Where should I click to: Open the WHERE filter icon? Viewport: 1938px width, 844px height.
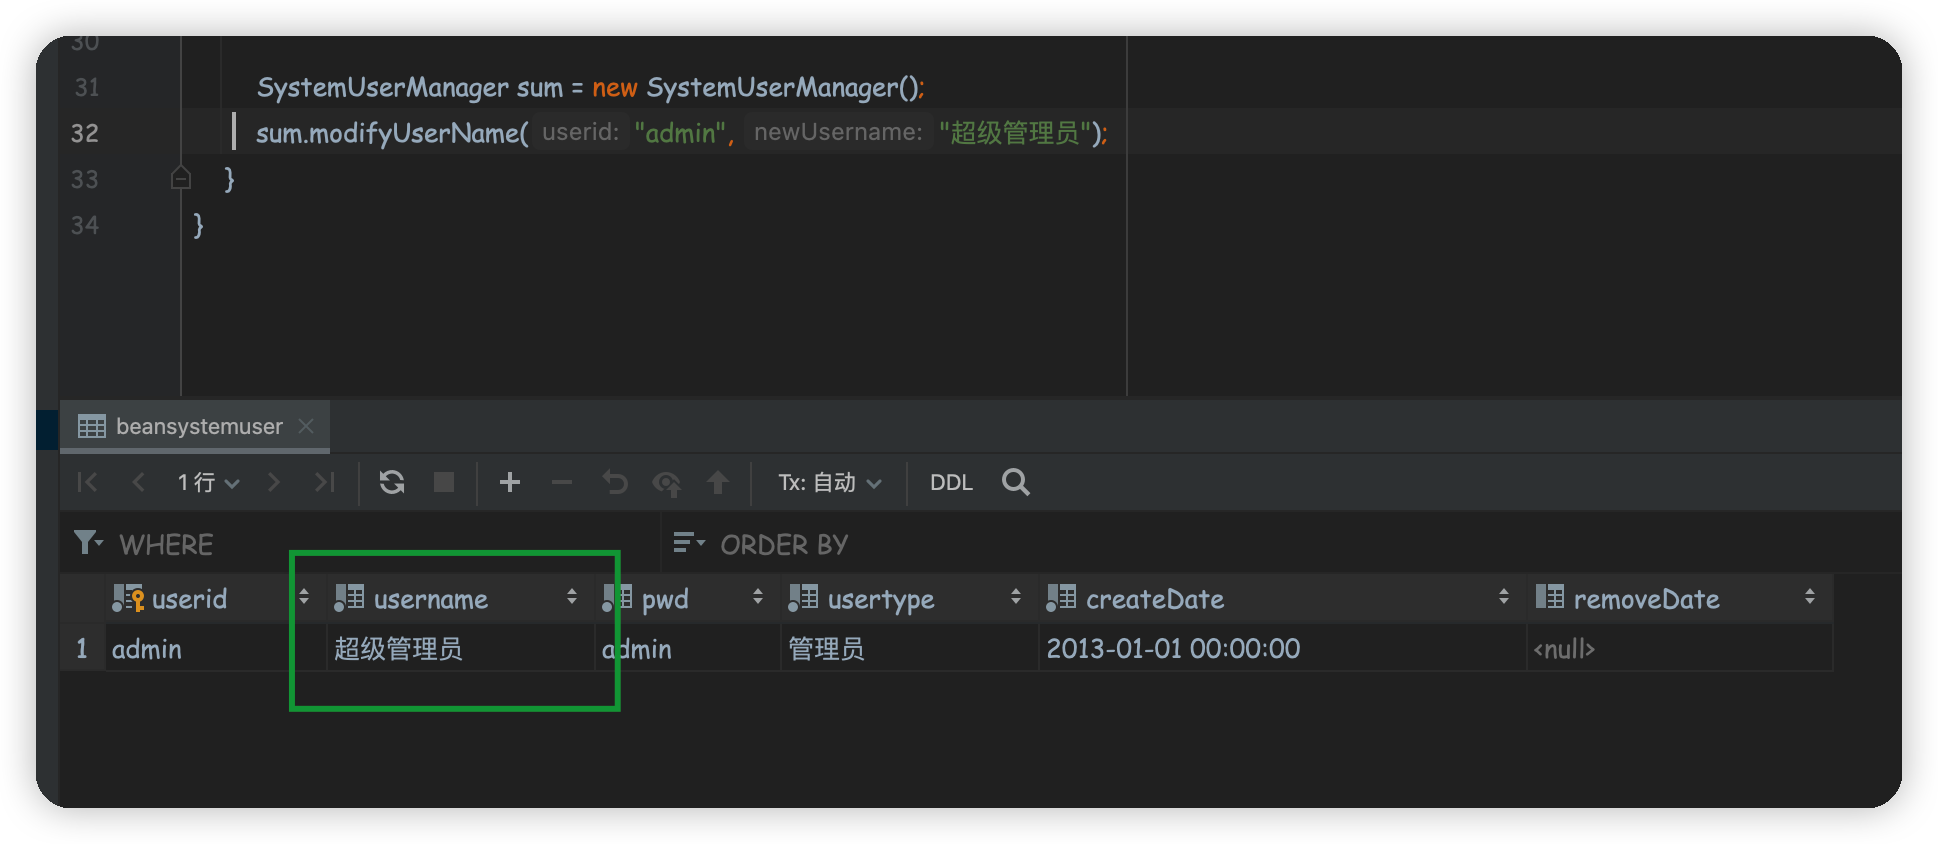(88, 543)
